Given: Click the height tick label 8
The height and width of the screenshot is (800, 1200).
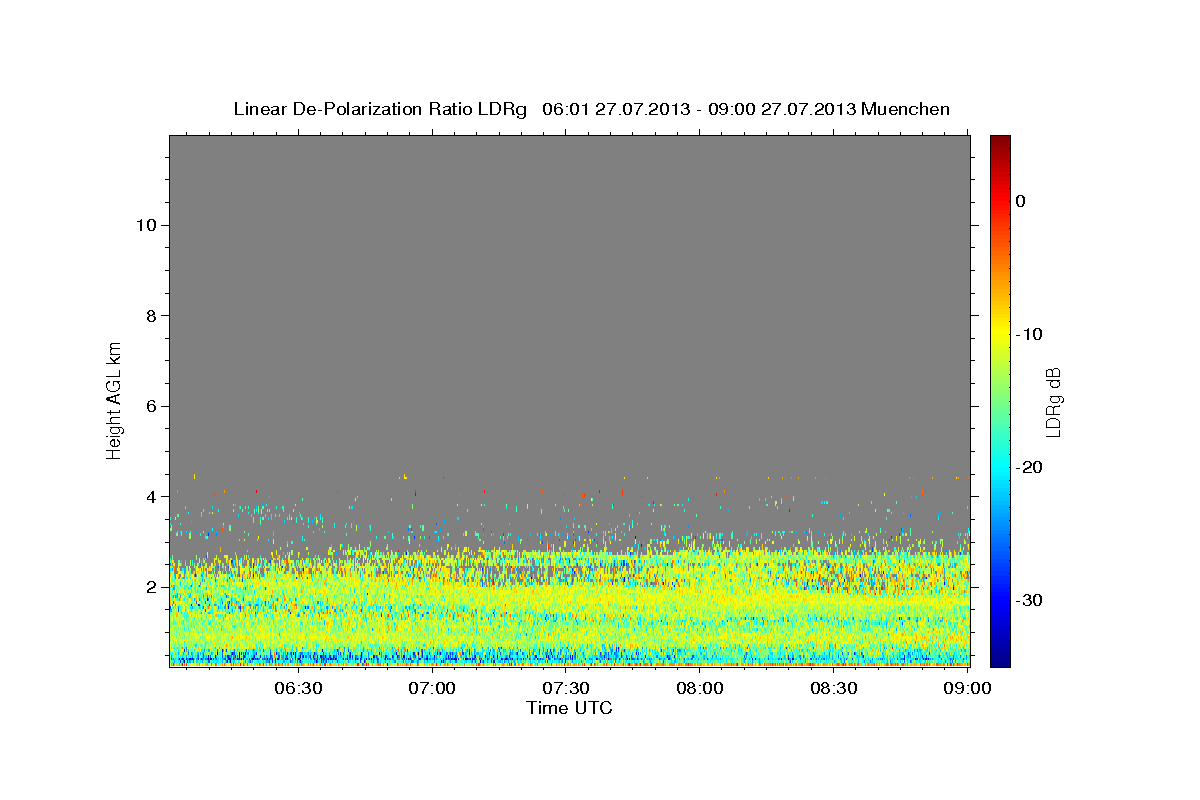Looking at the screenshot, I should pyautogui.click(x=150, y=316).
